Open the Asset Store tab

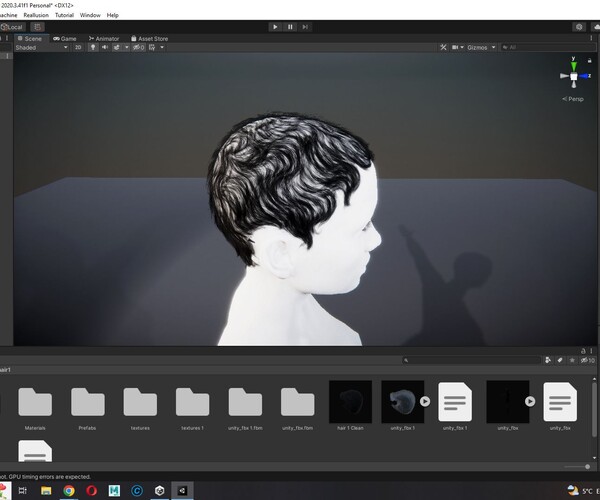coord(149,39)
